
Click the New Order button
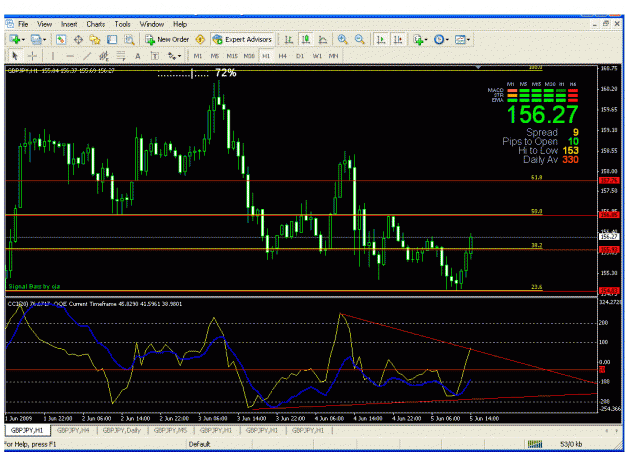pyautogui.click(x=167, y=39)
